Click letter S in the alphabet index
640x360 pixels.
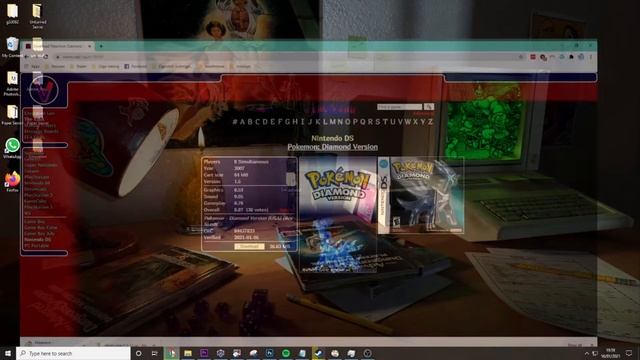click(378, 122)
